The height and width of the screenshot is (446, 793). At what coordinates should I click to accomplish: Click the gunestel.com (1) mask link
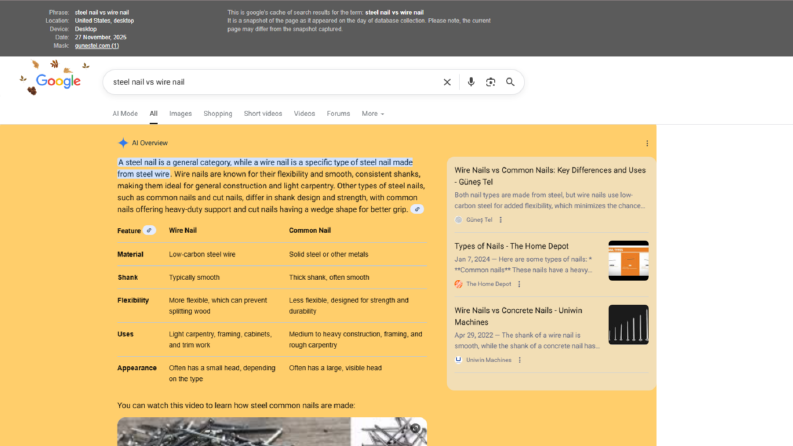coord(97,46)
